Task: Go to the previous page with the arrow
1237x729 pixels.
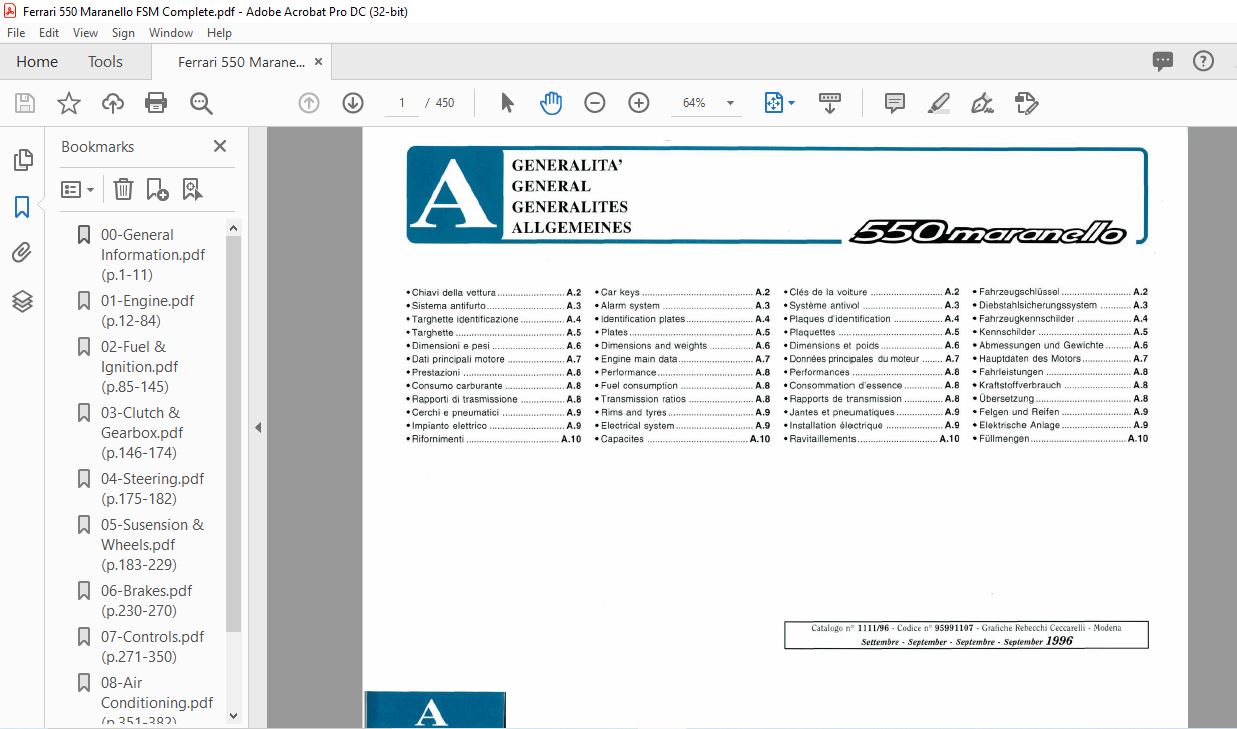Action: click(x=309, y=103)
